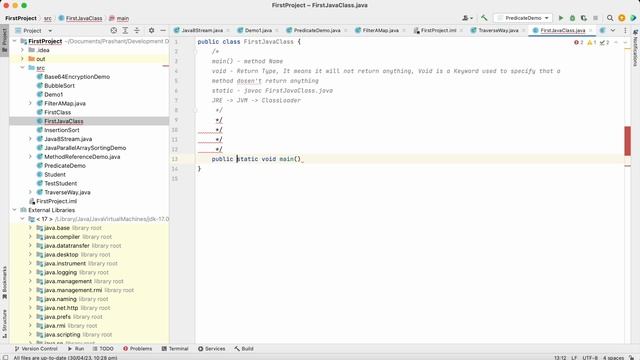Expand java.base library root
Viewport: 640px width, 360px height.
[x=31, y=228]
